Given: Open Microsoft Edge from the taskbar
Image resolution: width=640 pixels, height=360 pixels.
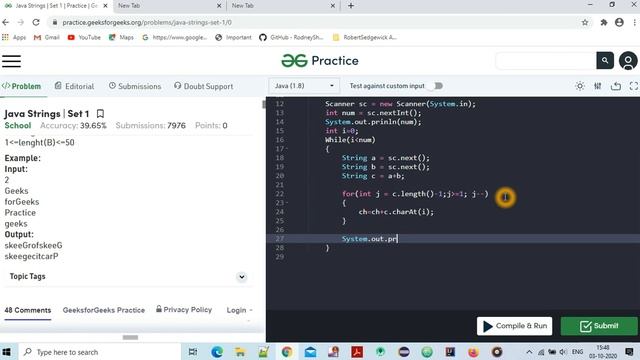Looking at the screenshot, I should 217,352.
